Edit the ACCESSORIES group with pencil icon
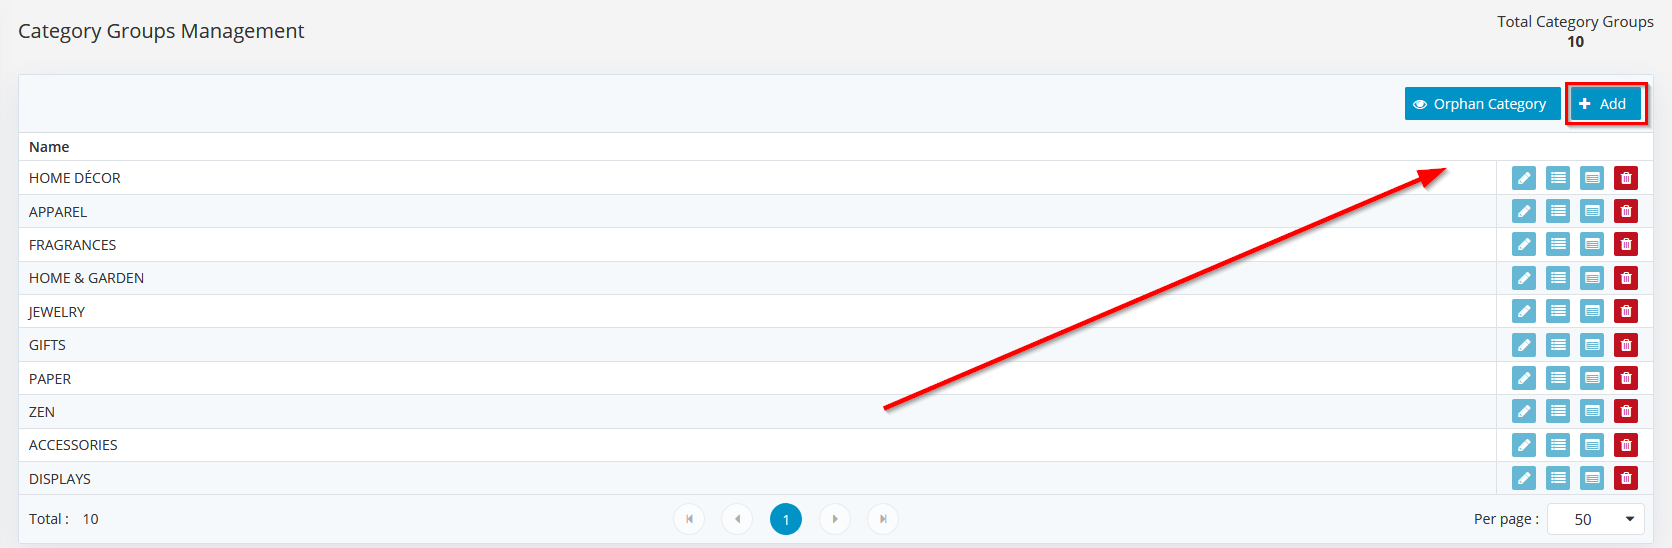Image resolution: width=1672 pixels, height=548 pixels. tap(1524, 445)
